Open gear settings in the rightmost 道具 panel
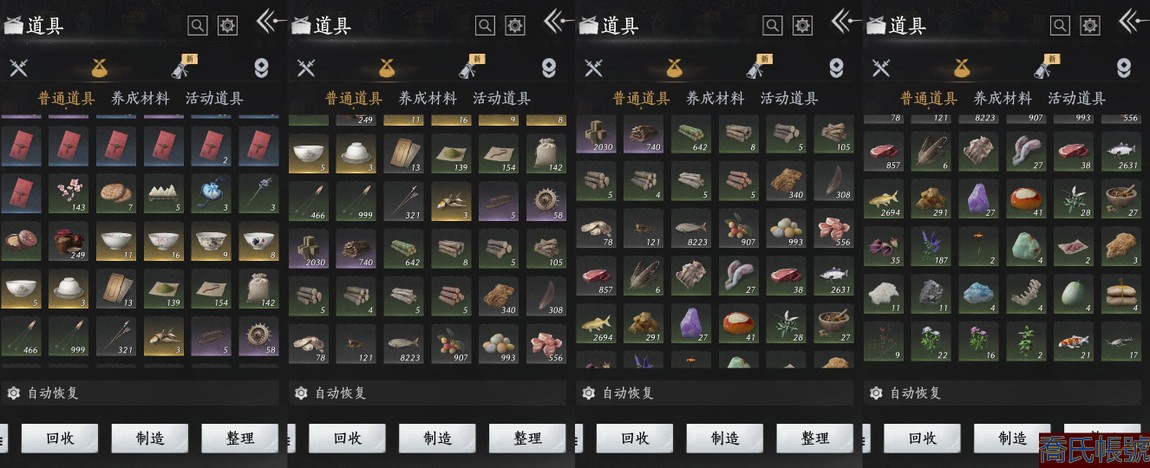Image resolution: width=1150 pixels, height=468 pixels. click(1091, 26)
